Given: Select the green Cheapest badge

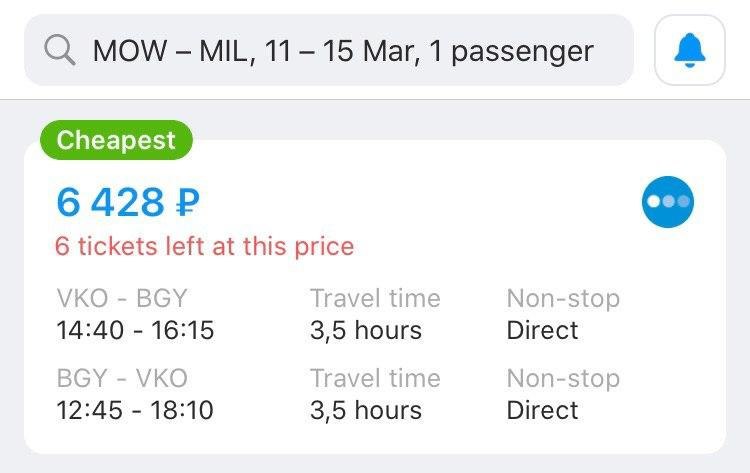Looking at the screenshot, I should pyautogui.click(x=116, y=140).
